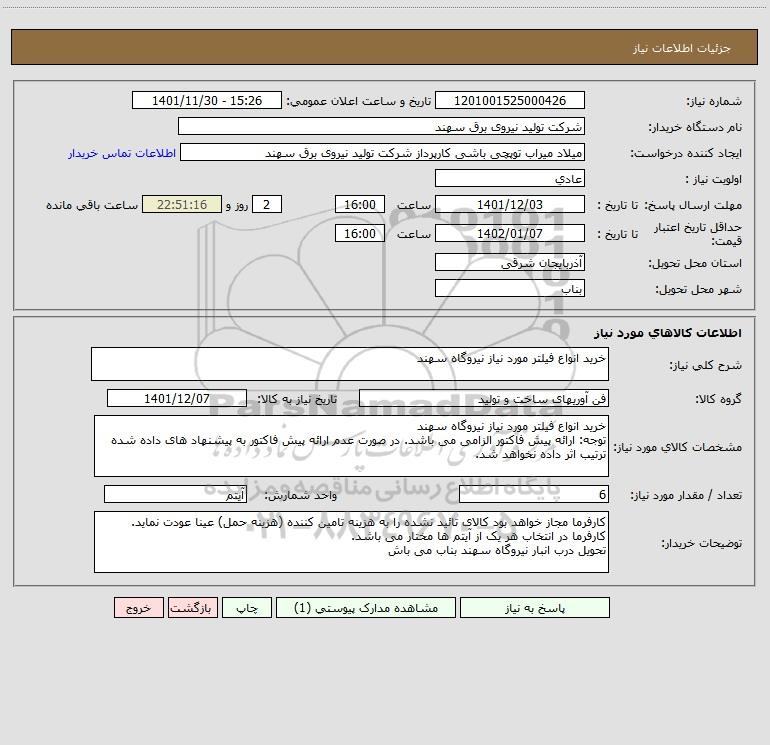Click the تاریخ و ساعت اعلان عمومی label

358,101
